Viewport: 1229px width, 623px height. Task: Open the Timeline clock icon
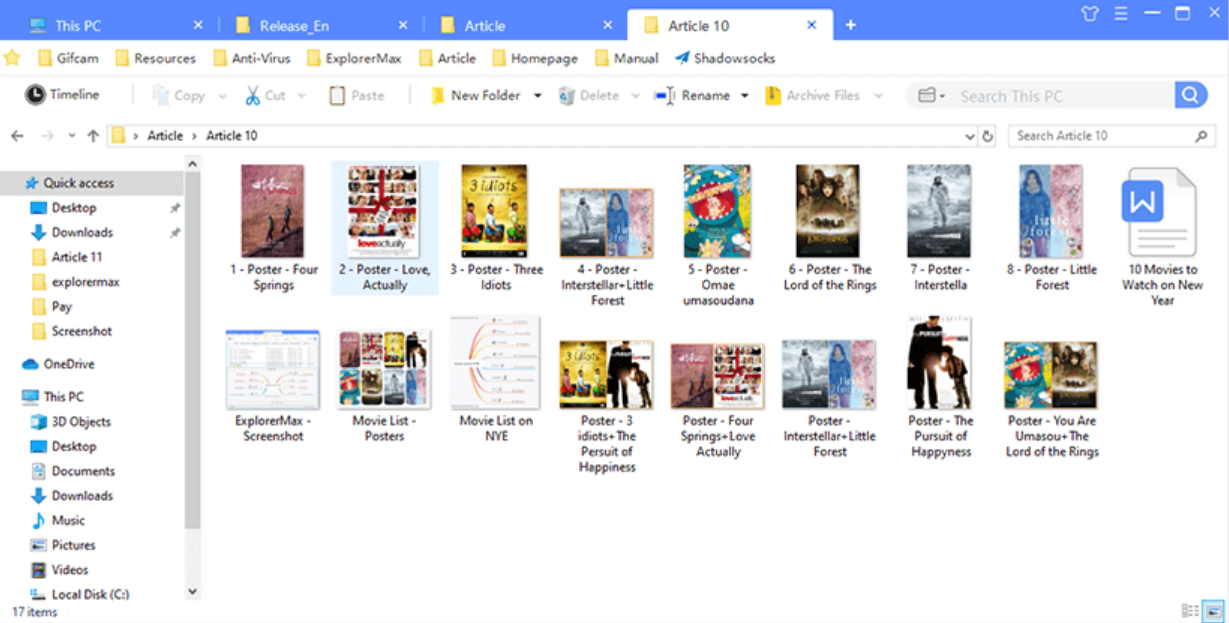pyautogui.click(x=35, y=94)
